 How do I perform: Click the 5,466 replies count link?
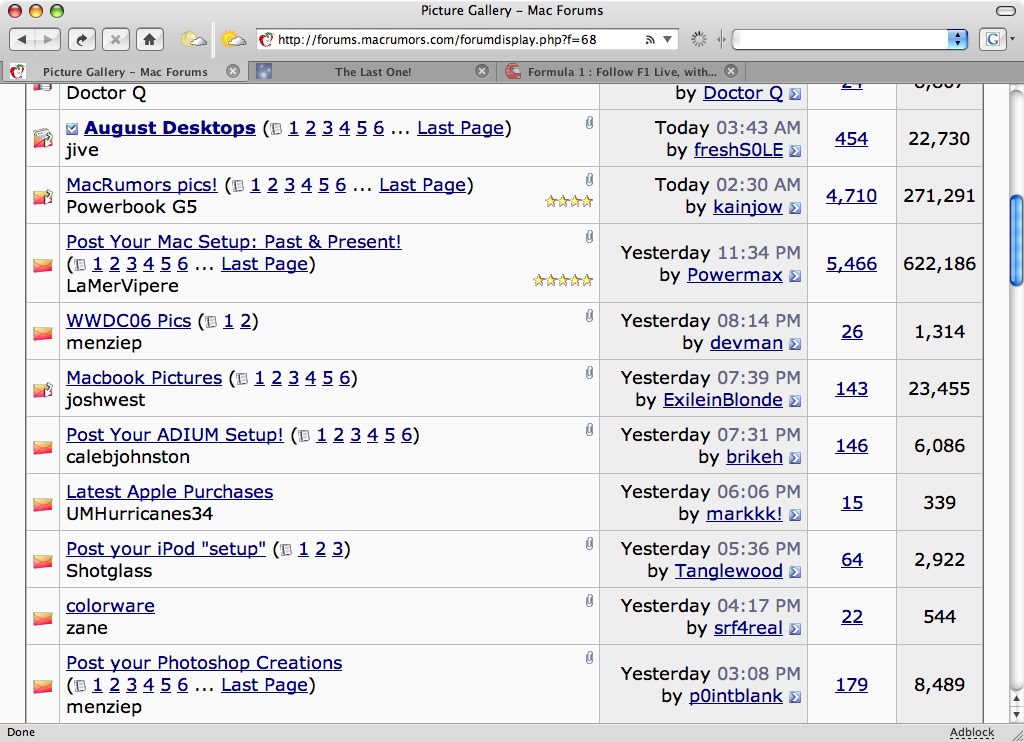click(852, 263)
